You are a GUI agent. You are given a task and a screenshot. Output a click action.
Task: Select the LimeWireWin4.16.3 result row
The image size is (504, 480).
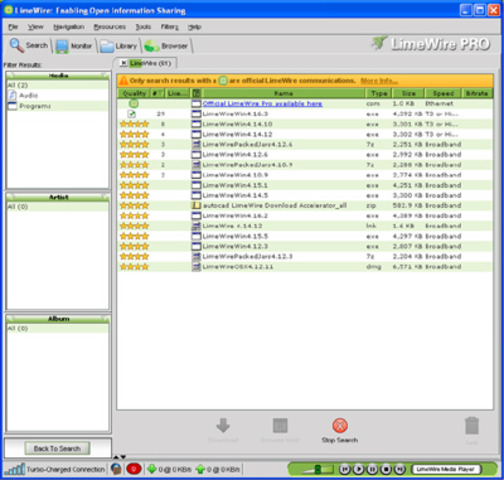305,114
